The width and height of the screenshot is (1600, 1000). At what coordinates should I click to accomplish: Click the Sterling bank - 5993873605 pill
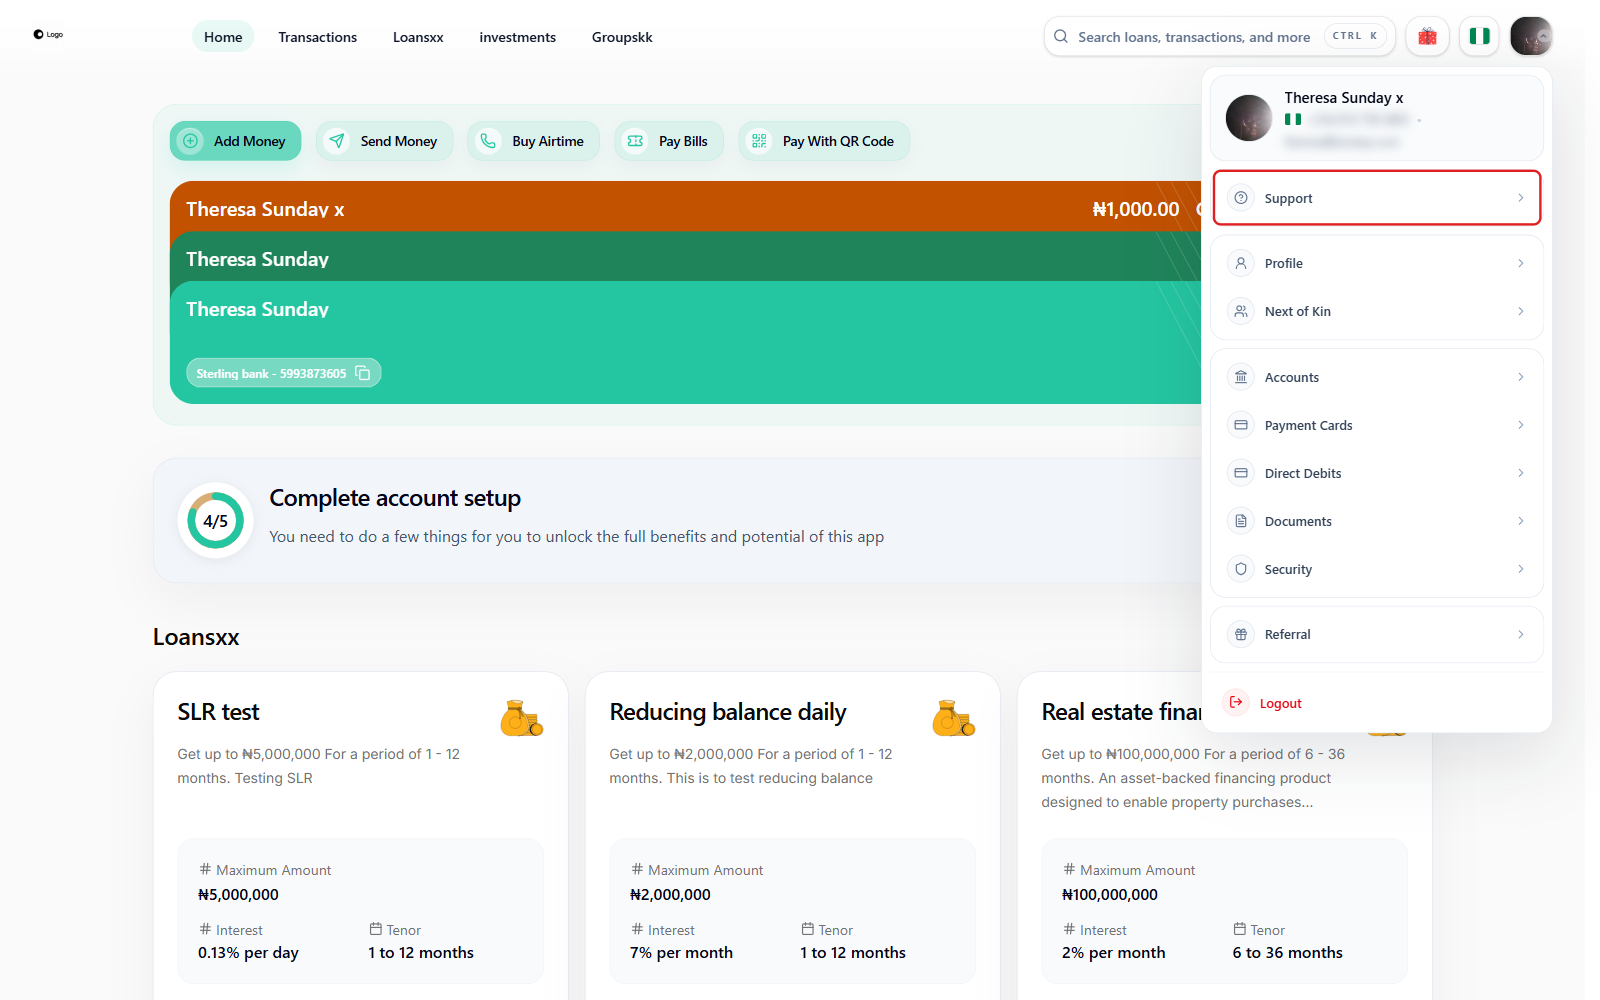[283, 373]
